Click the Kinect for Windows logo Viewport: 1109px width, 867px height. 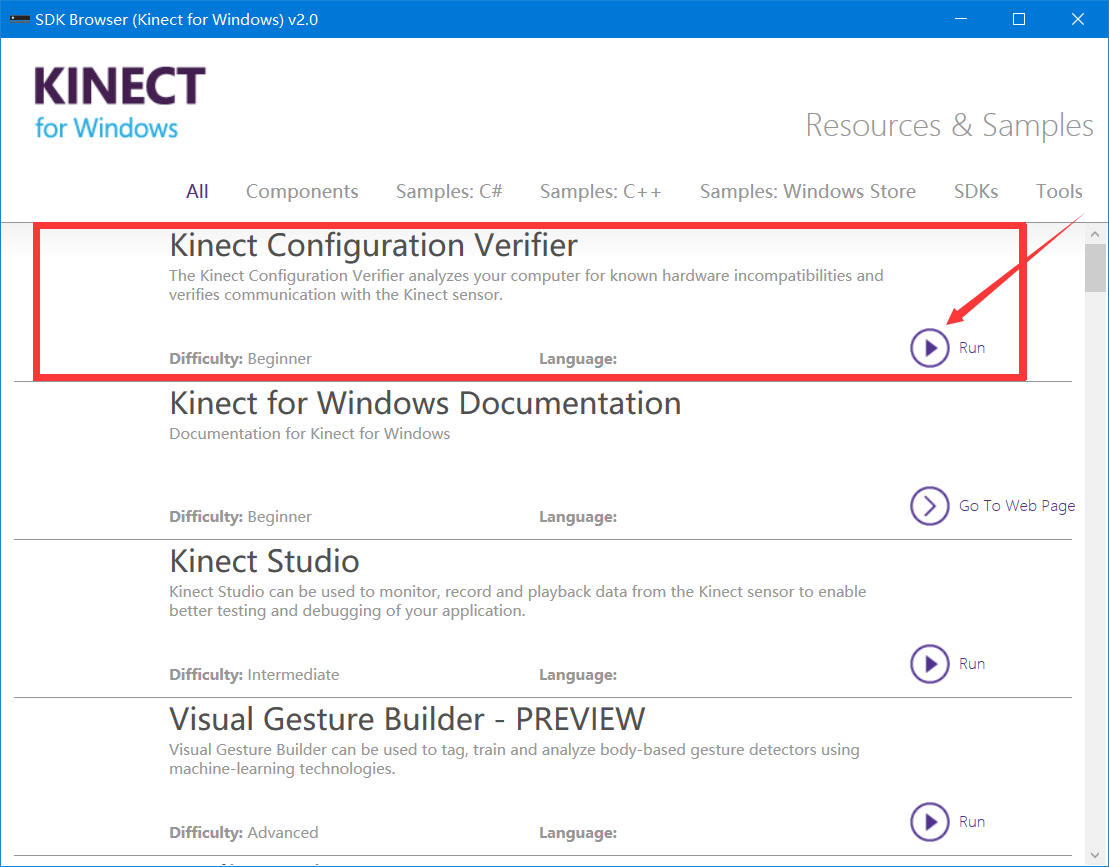(x=118, y=100)
